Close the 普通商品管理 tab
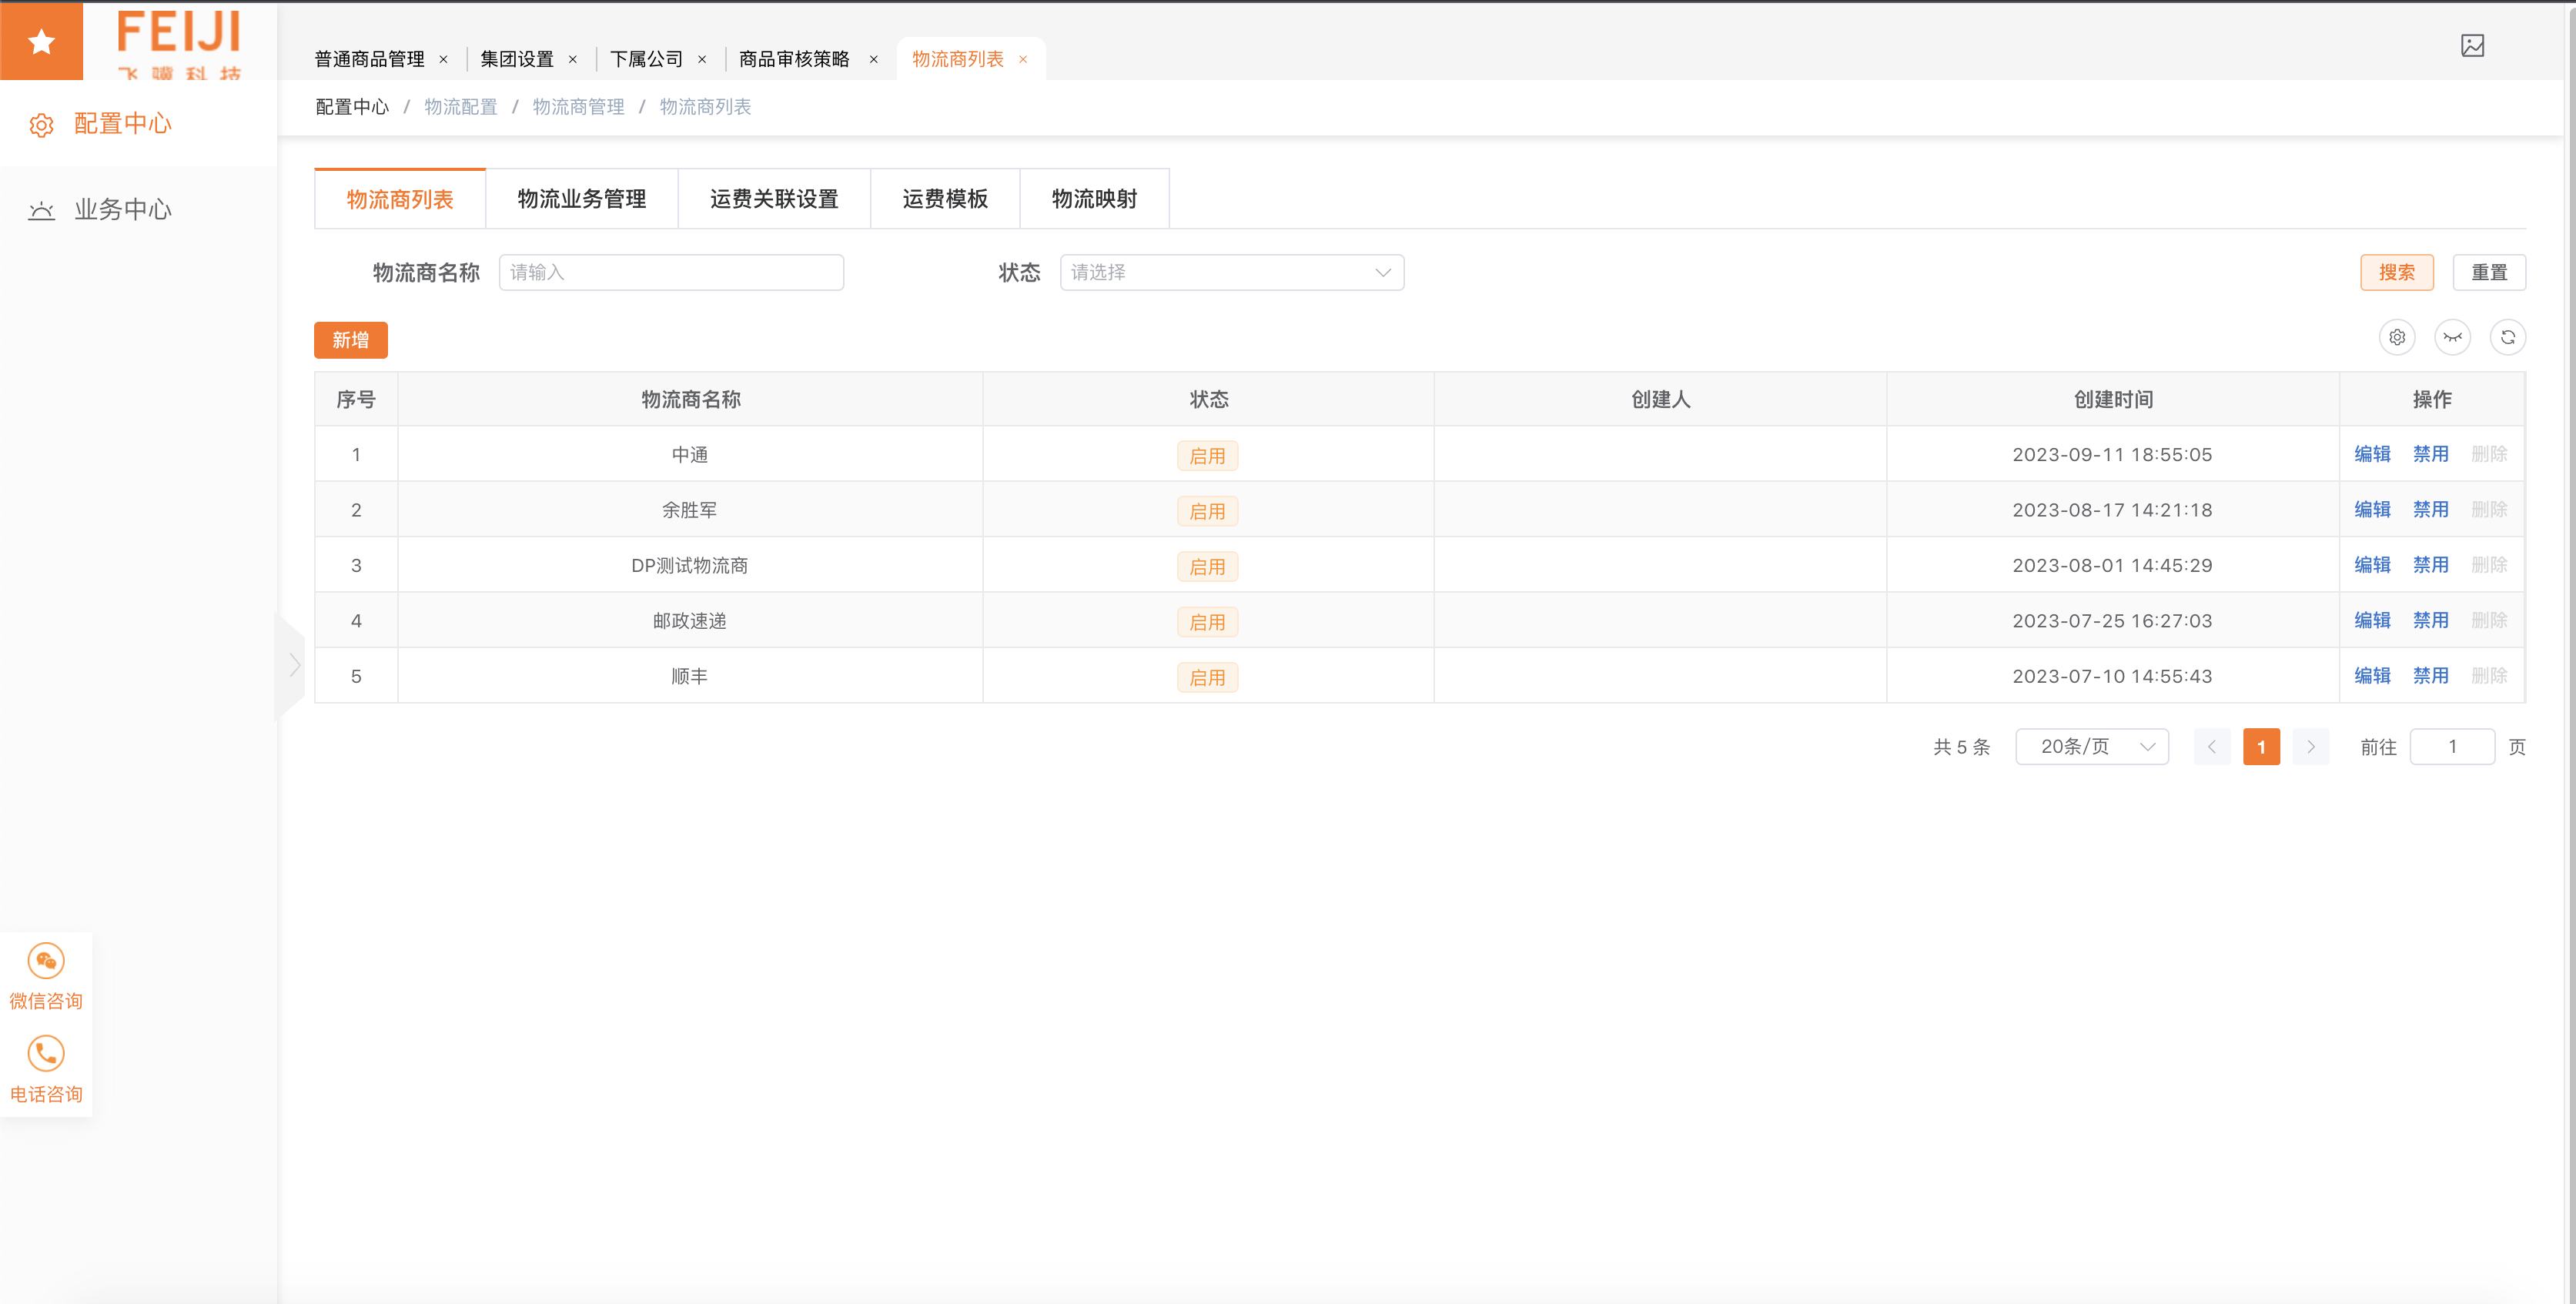Image resolution: width=2576 pixels, height=1304 pixels. coord(443,60)
